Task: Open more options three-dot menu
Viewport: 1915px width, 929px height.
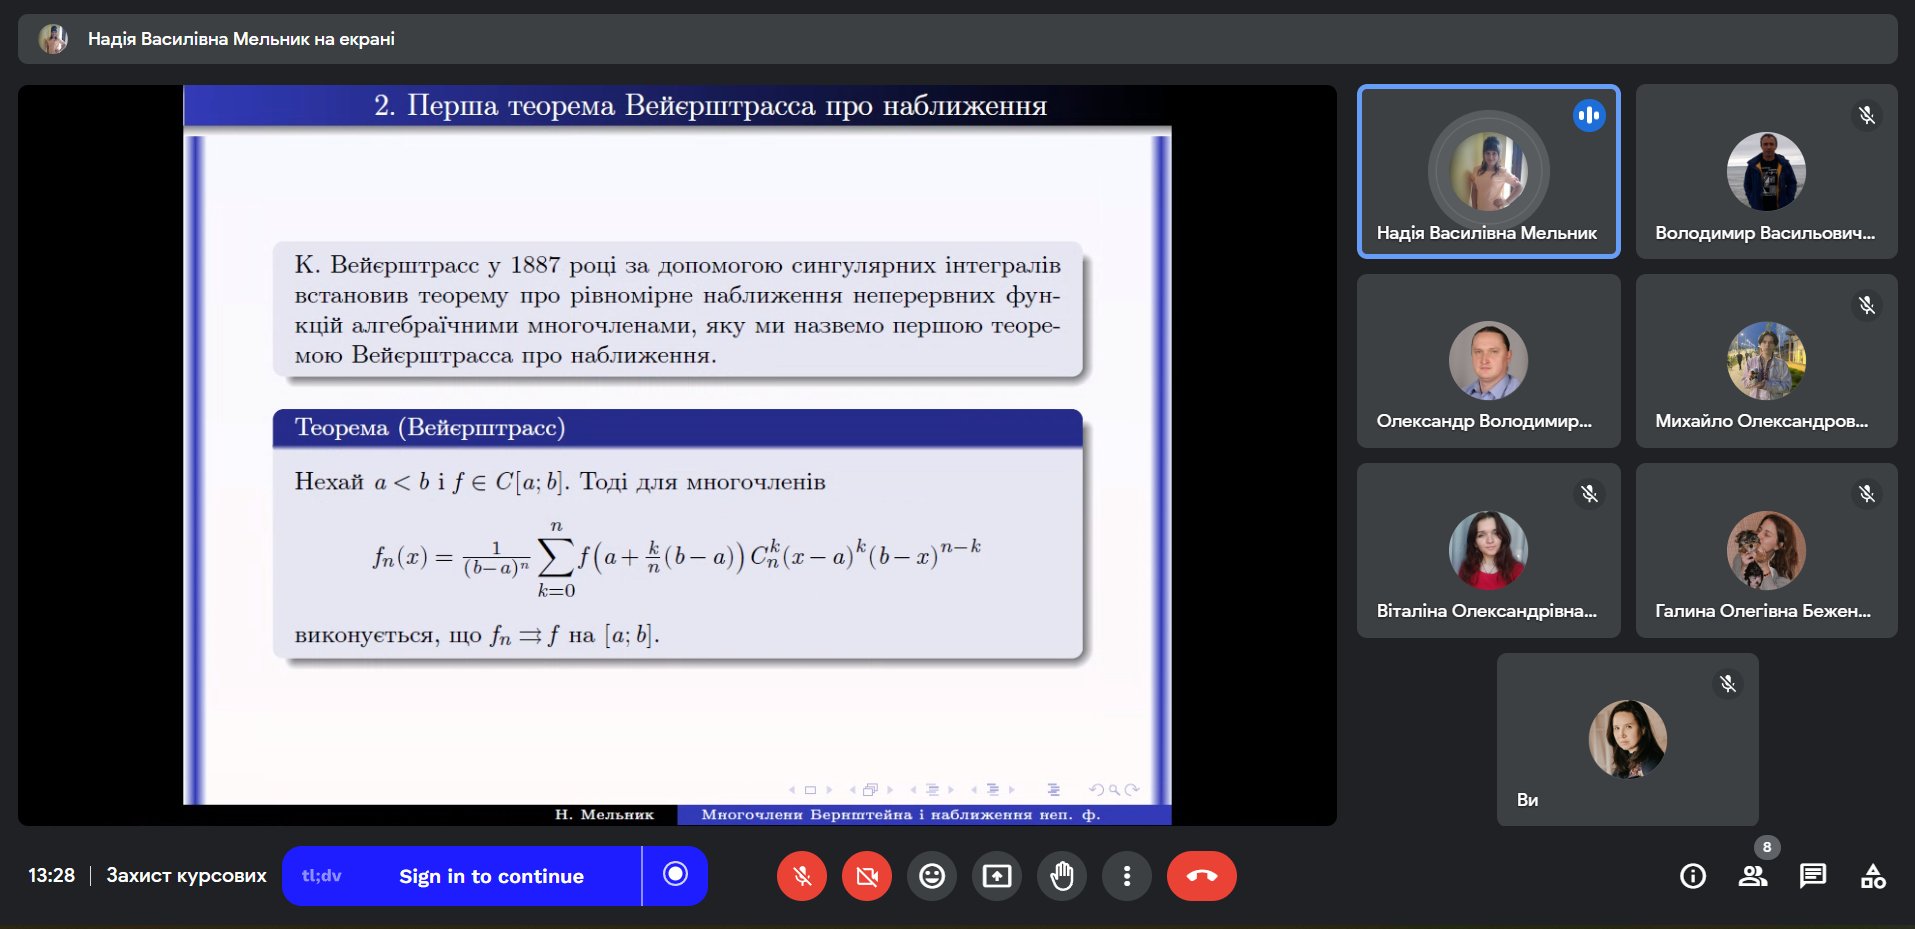Action: click(x=1127, y=876)
